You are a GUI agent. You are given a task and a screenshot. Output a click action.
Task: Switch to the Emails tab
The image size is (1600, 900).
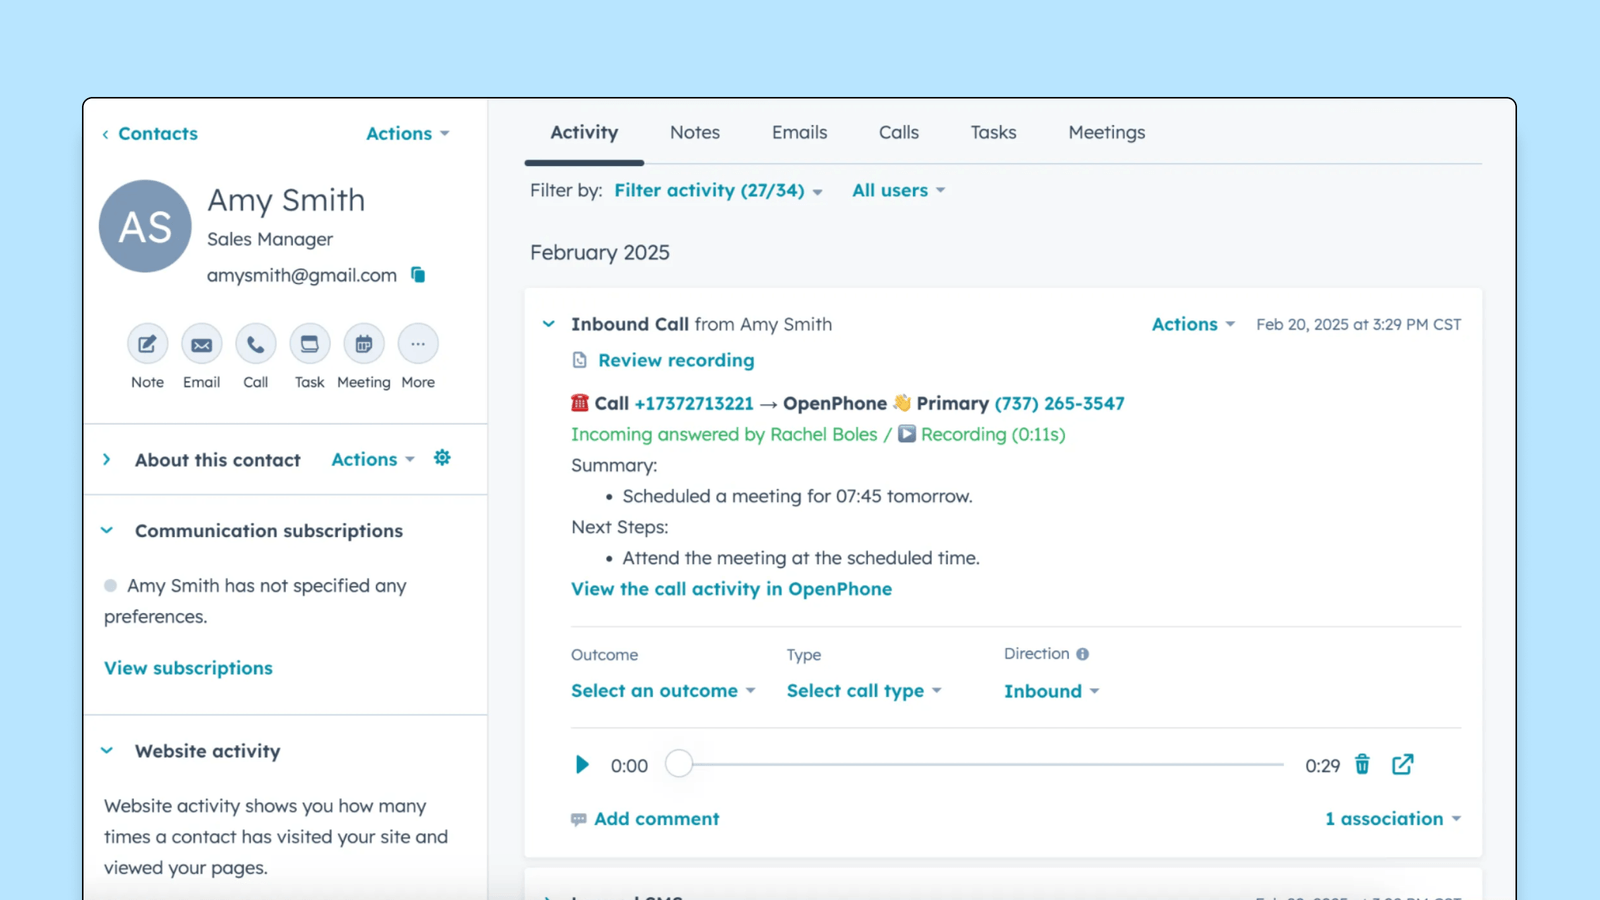pyautogui.click(x=798, y=132)
